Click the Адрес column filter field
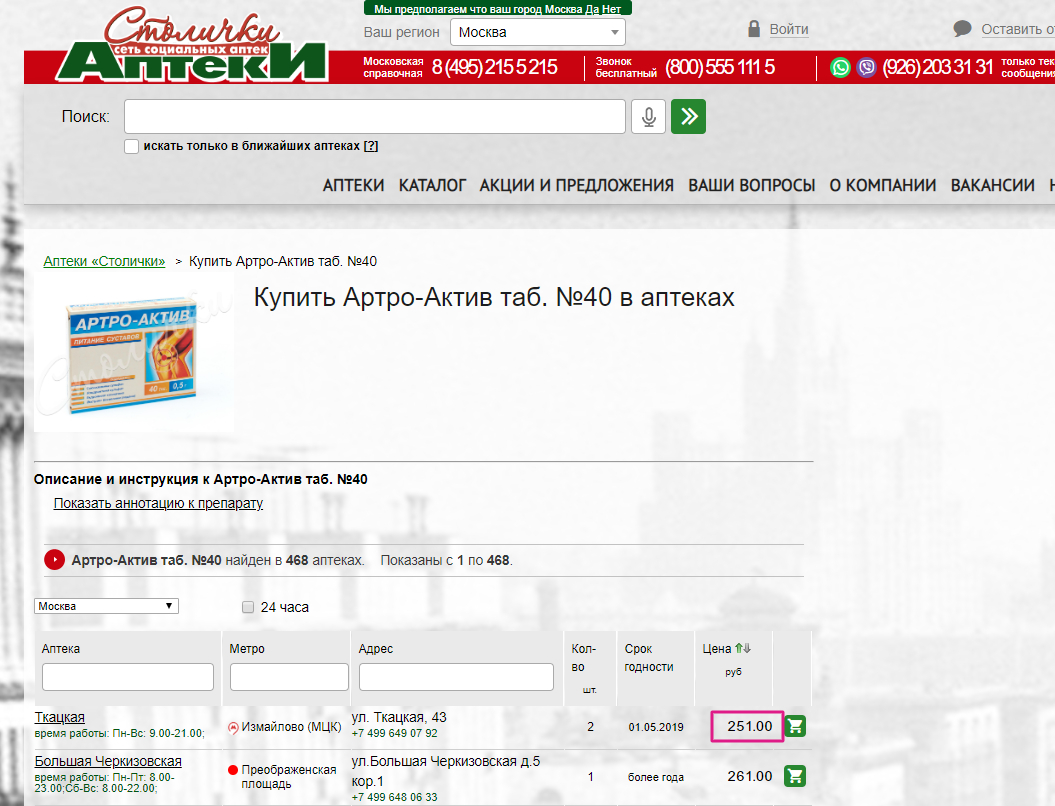Screen dimensions: 1055x806 [456, 677]
